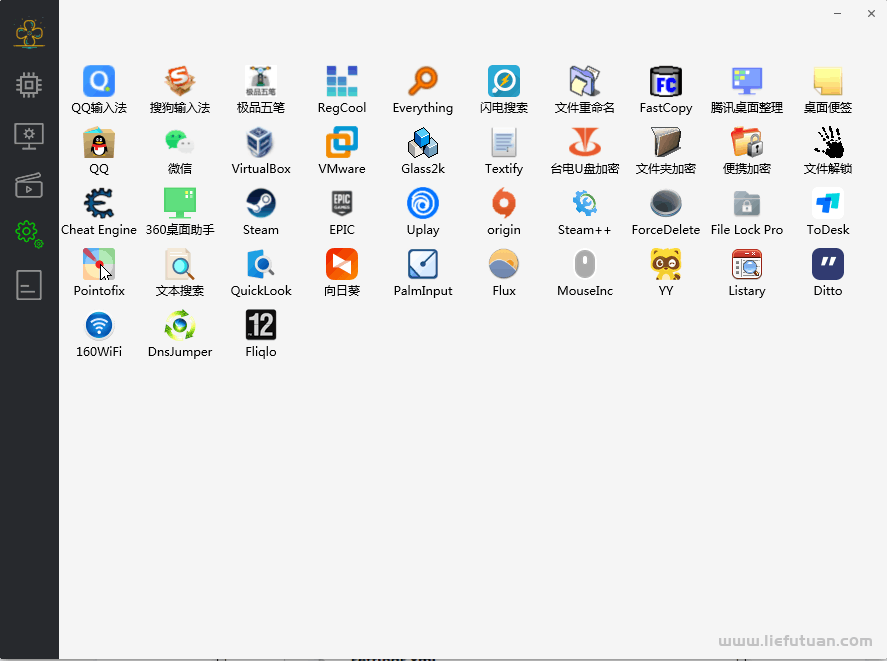Click the clover logo at top of sidebar
This screenshot has height=661, width=887.
pyautogui.click(x=29, y=33)
